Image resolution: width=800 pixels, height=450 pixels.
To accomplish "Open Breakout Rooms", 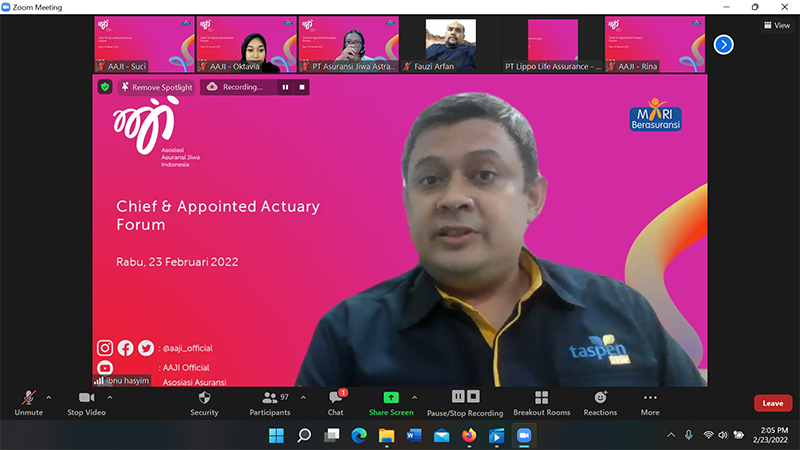I will [x=541, y=403].
